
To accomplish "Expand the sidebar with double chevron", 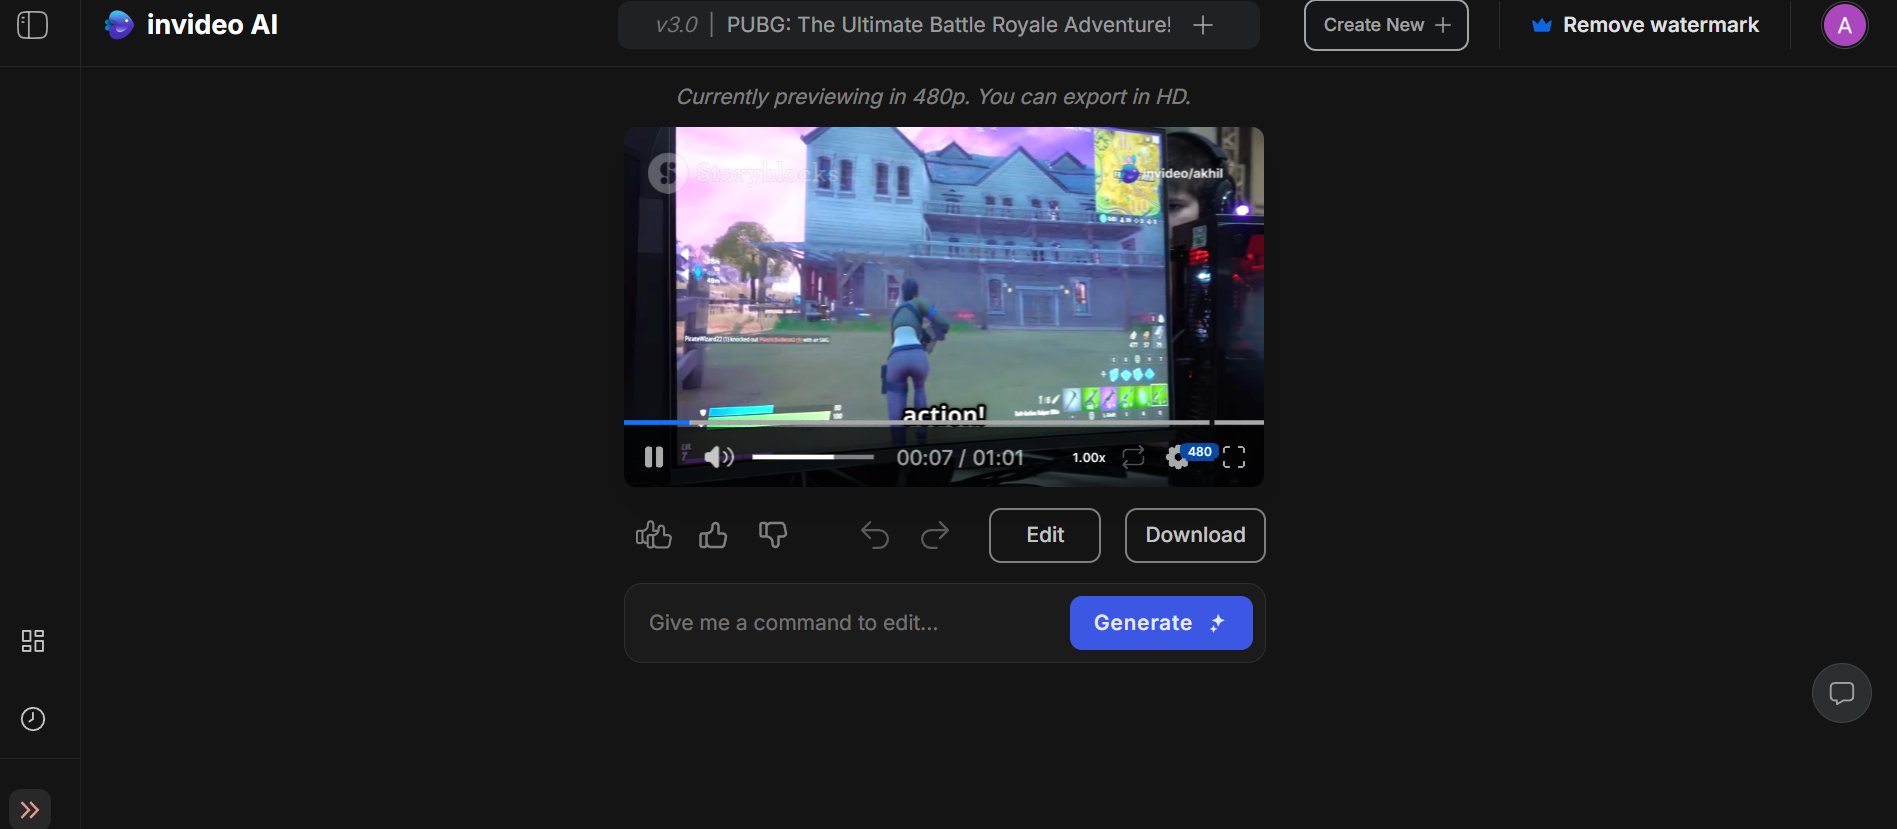I will tap(30, 809).
